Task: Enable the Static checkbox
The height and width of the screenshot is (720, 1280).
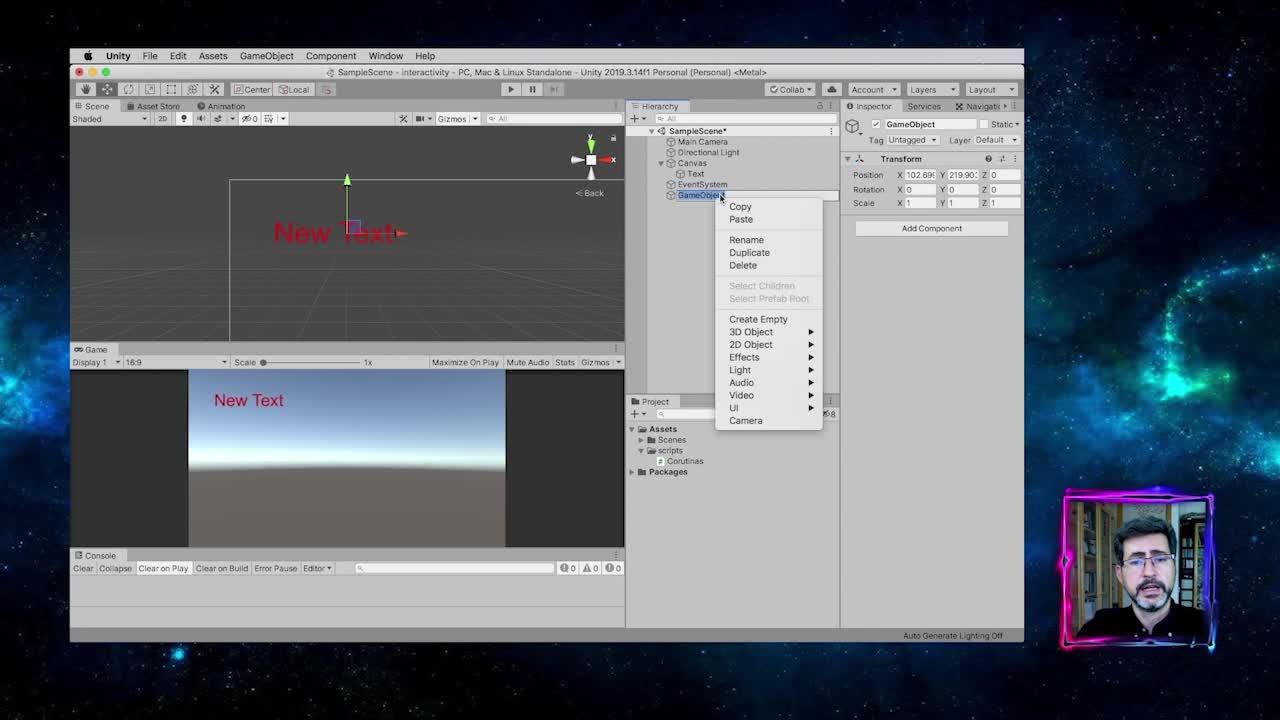Action: (983, 124)
